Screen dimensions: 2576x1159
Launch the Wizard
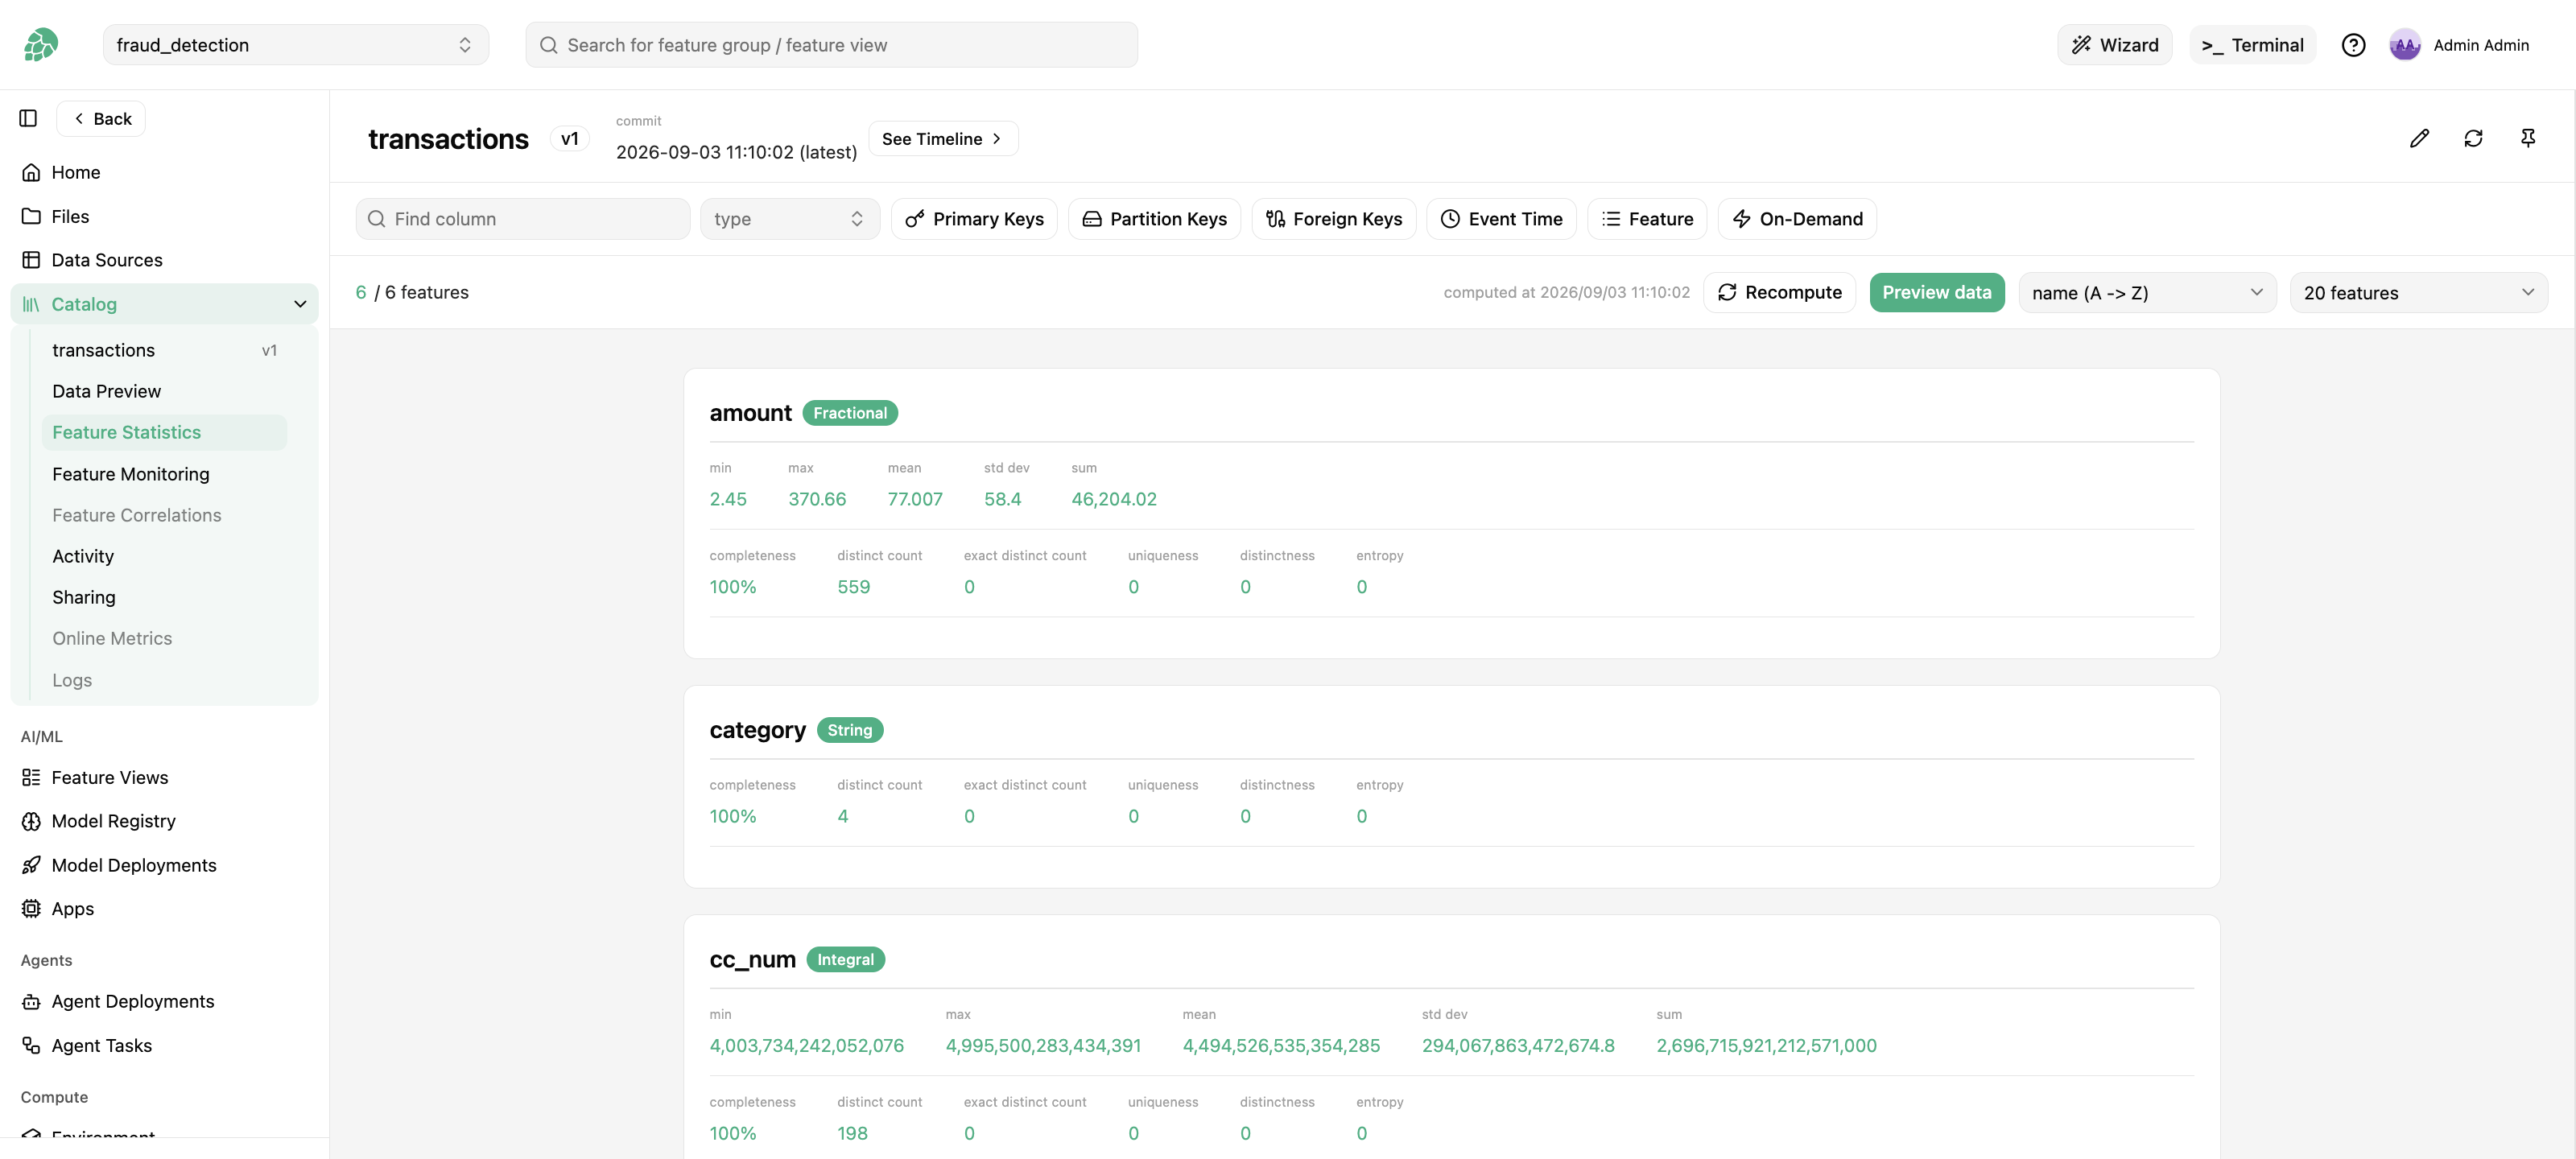tap(2114, 45)
